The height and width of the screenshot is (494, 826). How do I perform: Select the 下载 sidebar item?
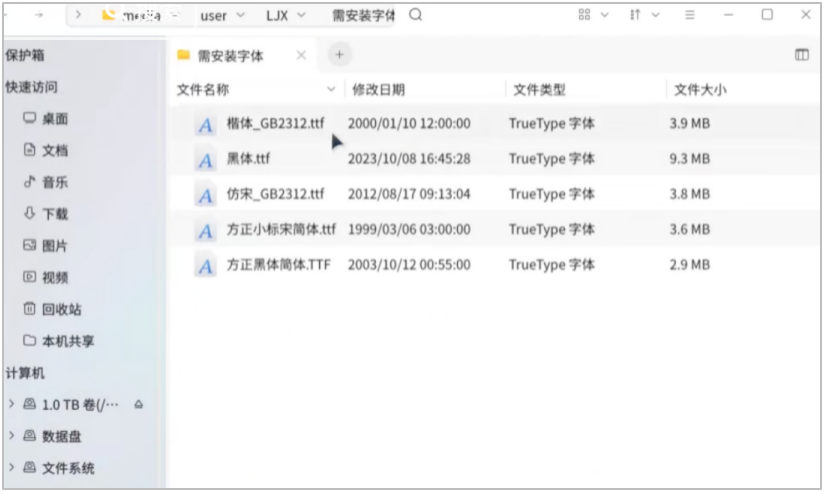point(54,214)
